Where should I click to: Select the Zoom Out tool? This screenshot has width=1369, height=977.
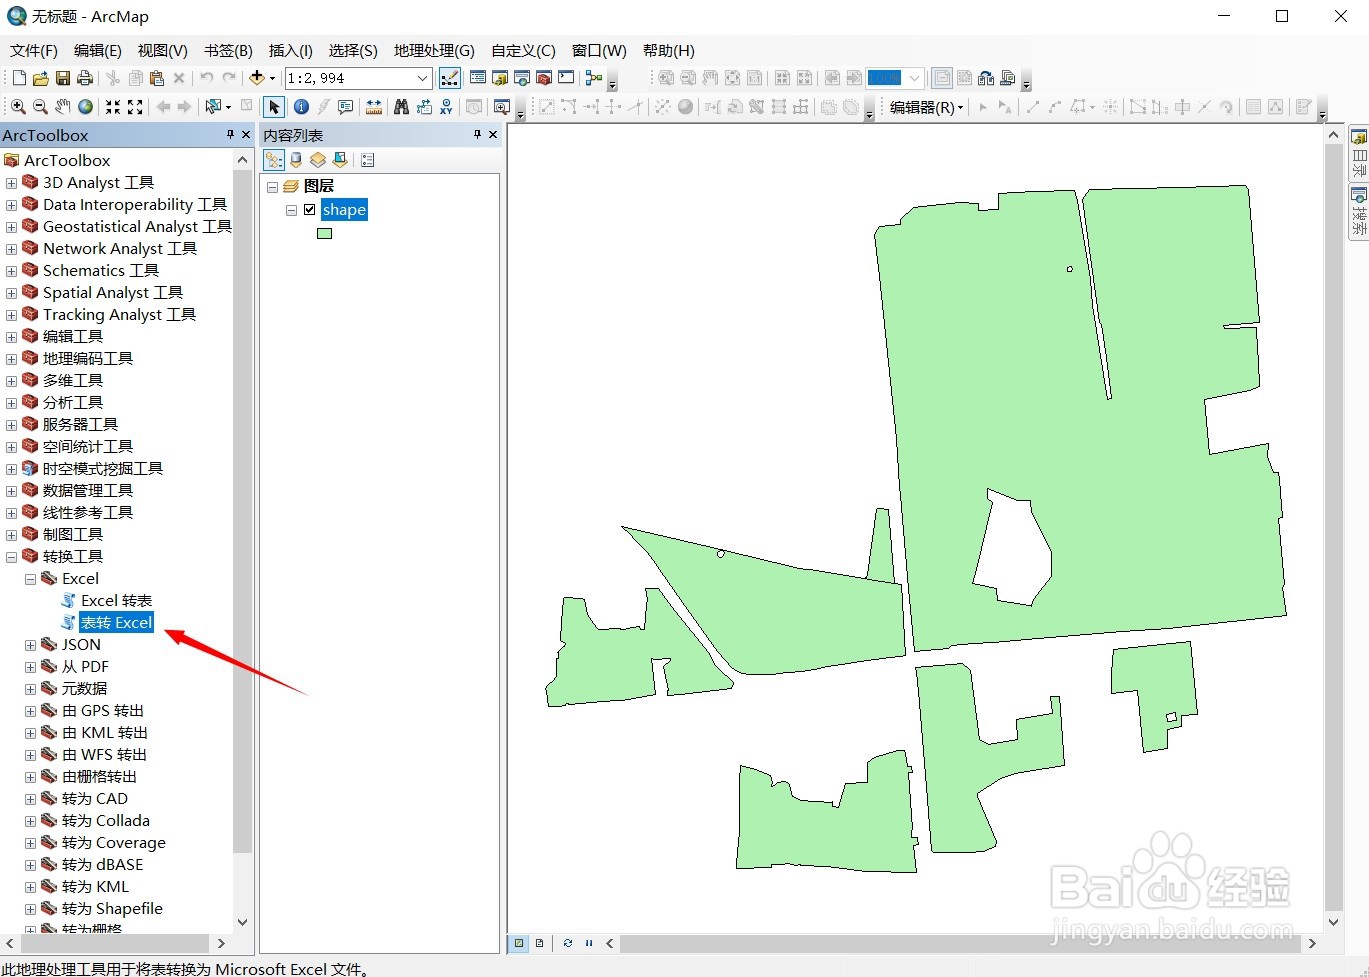40,107
